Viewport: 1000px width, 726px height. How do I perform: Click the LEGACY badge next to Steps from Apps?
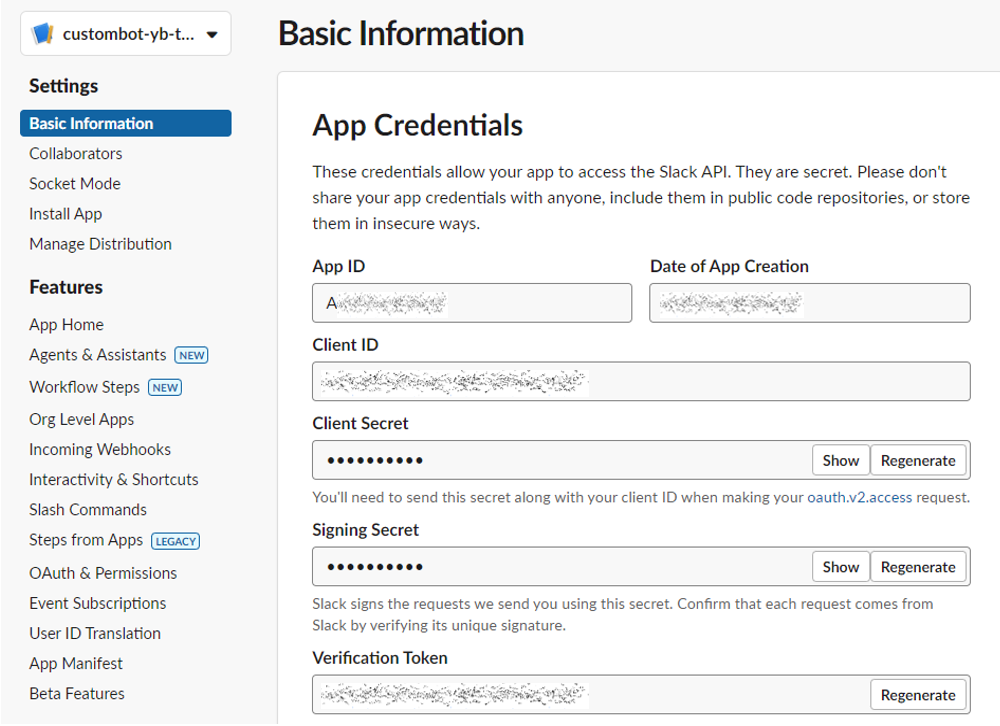click(176, 541)
